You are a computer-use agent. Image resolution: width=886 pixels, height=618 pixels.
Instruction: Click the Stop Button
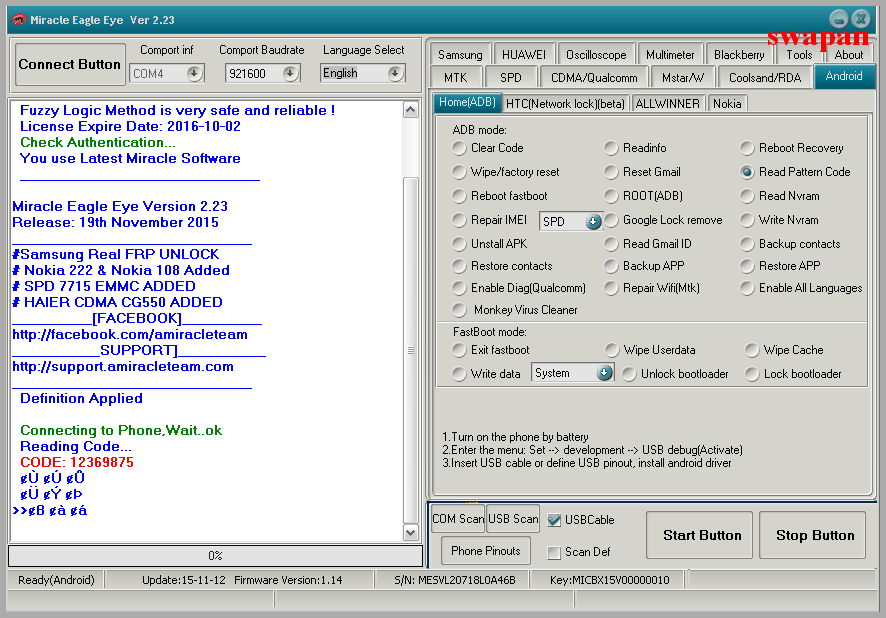click(x=812, y=535)
